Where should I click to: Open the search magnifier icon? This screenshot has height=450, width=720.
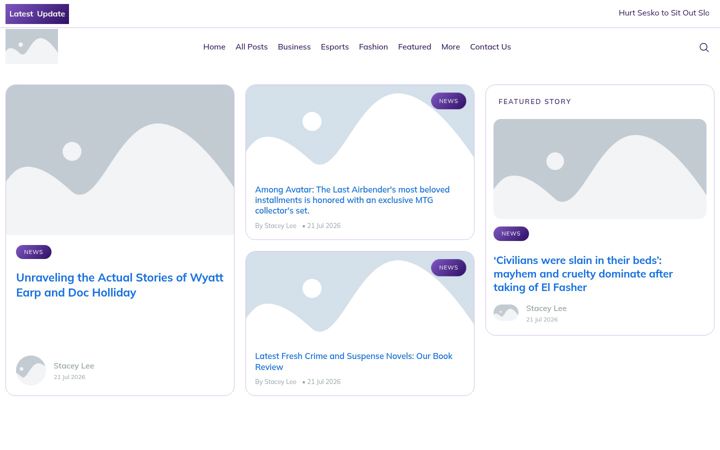[x=703, y=47]
